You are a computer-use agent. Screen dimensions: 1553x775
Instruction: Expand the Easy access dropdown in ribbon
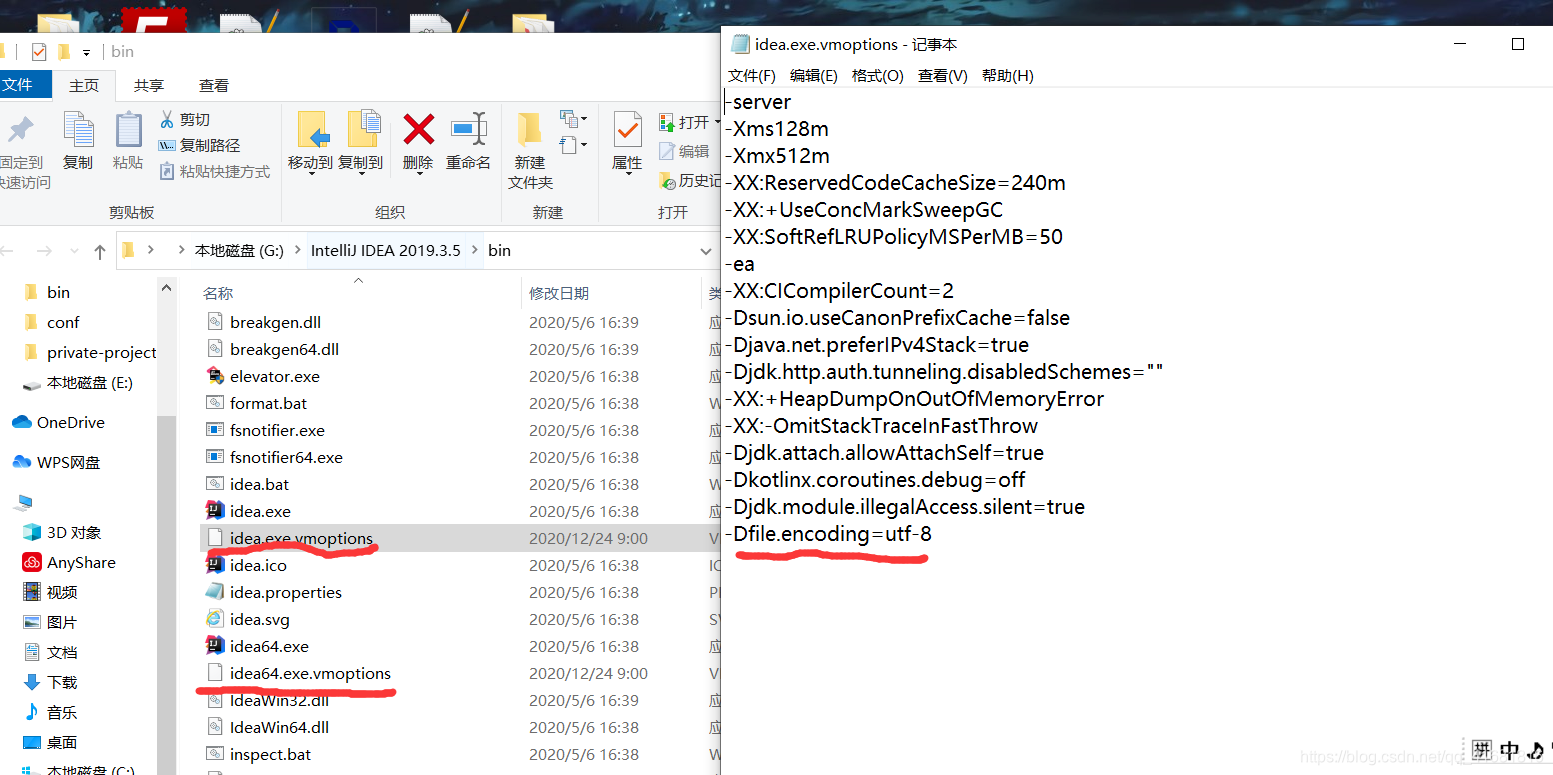574,146
